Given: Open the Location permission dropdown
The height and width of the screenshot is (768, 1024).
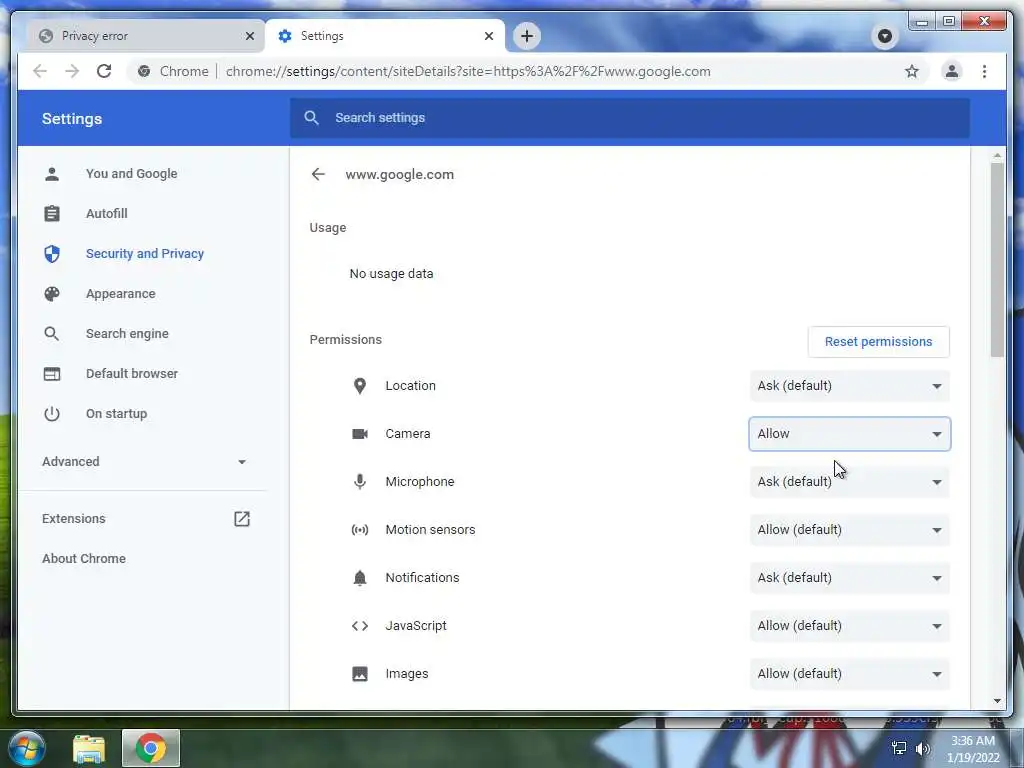Looking at the screenshot, I should point(850,386).
